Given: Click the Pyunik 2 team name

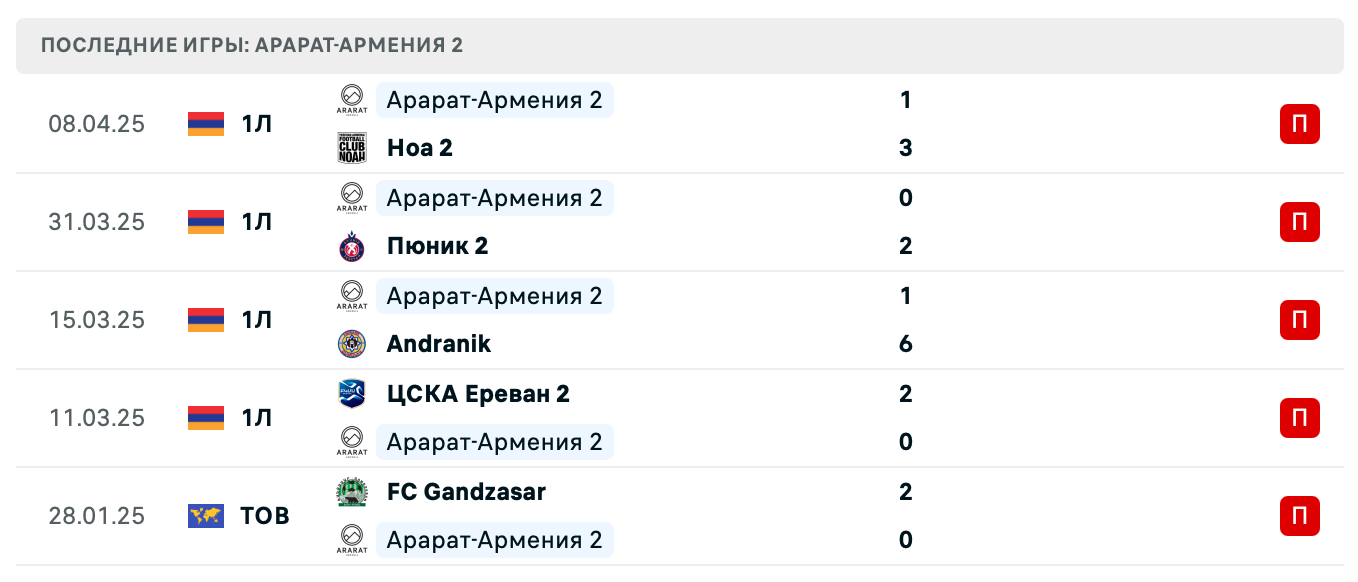Looking at the screenshot, I should (437, 245).
